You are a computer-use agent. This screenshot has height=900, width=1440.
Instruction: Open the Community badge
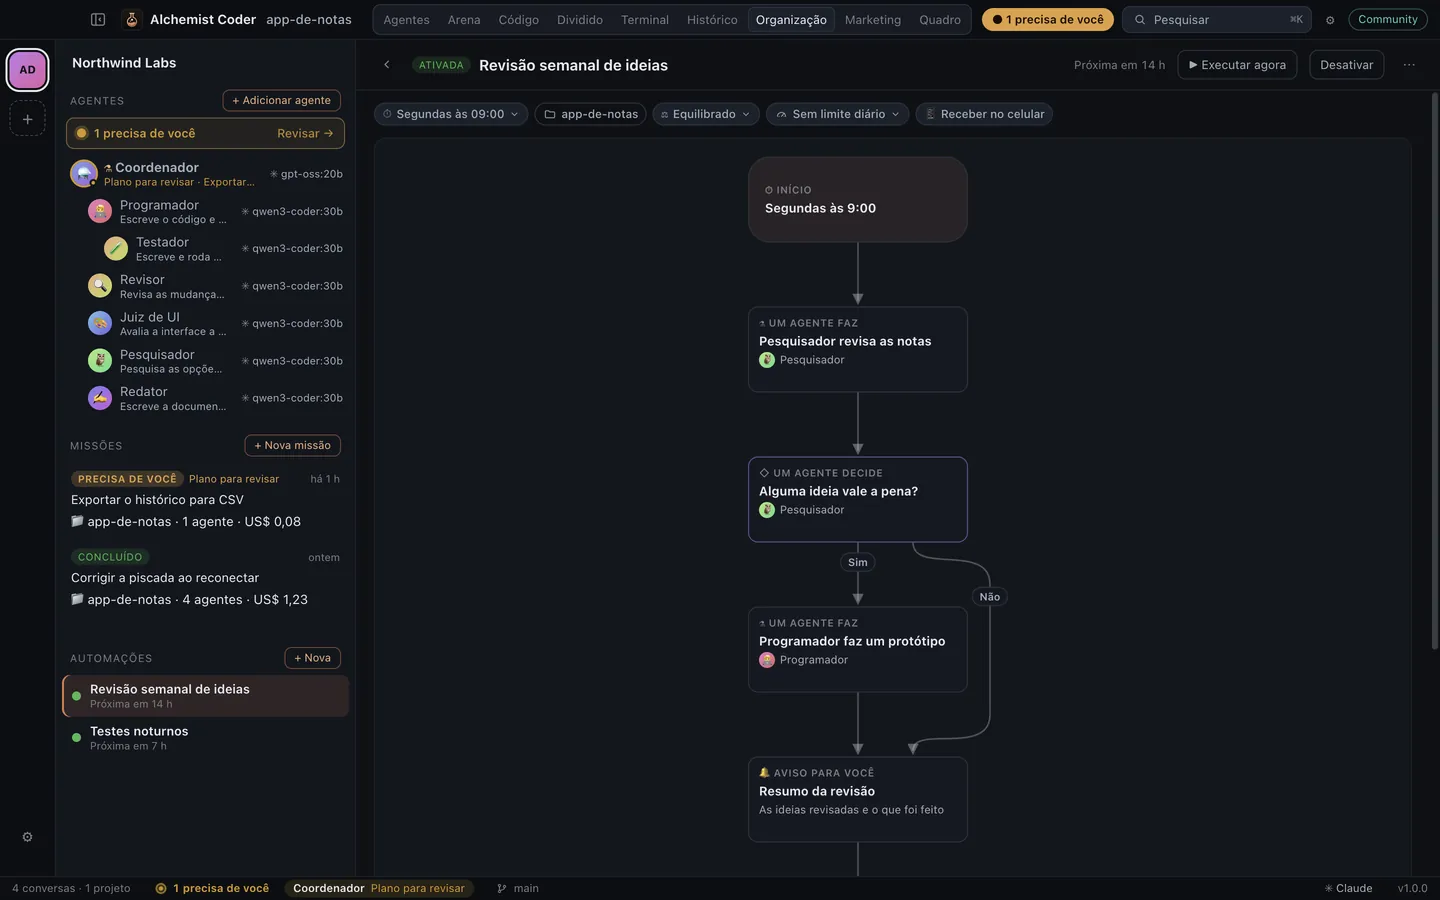tap(1388, 20)
